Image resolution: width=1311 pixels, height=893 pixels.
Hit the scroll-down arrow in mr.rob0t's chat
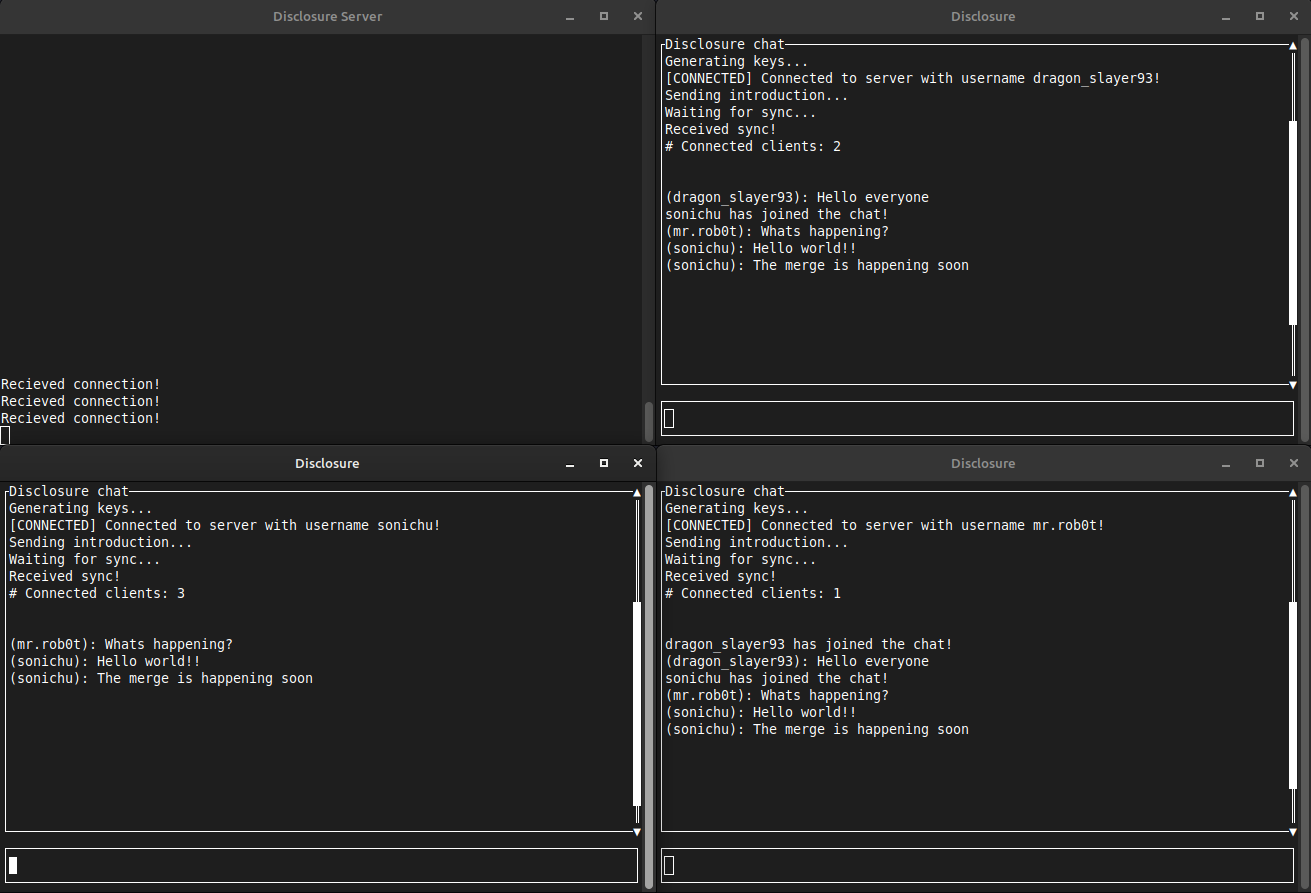1293,831
